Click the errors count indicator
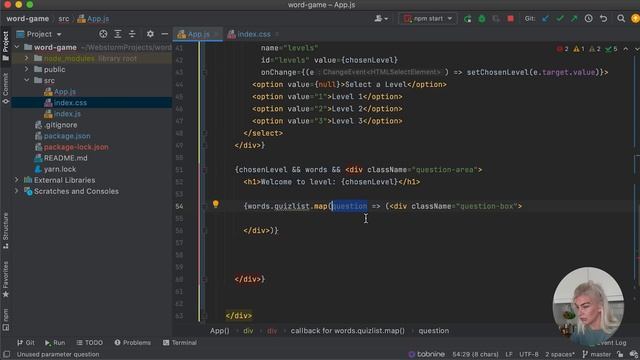 coord(562,49)
